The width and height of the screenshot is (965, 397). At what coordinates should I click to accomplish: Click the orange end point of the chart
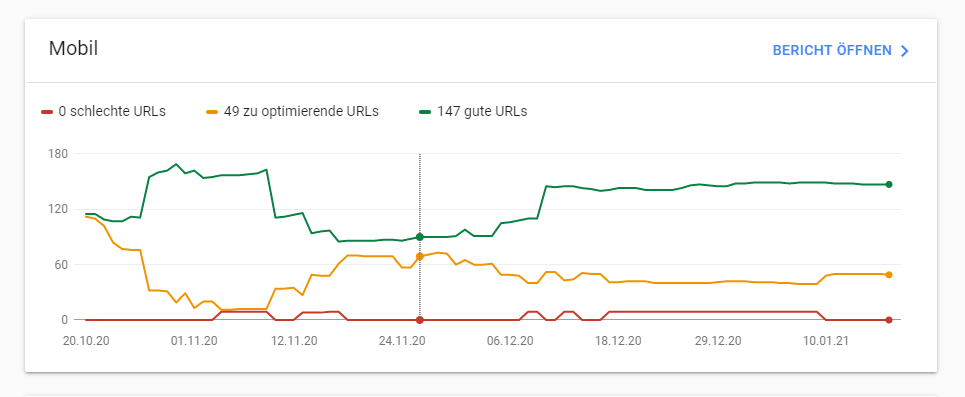coord(889,275)
